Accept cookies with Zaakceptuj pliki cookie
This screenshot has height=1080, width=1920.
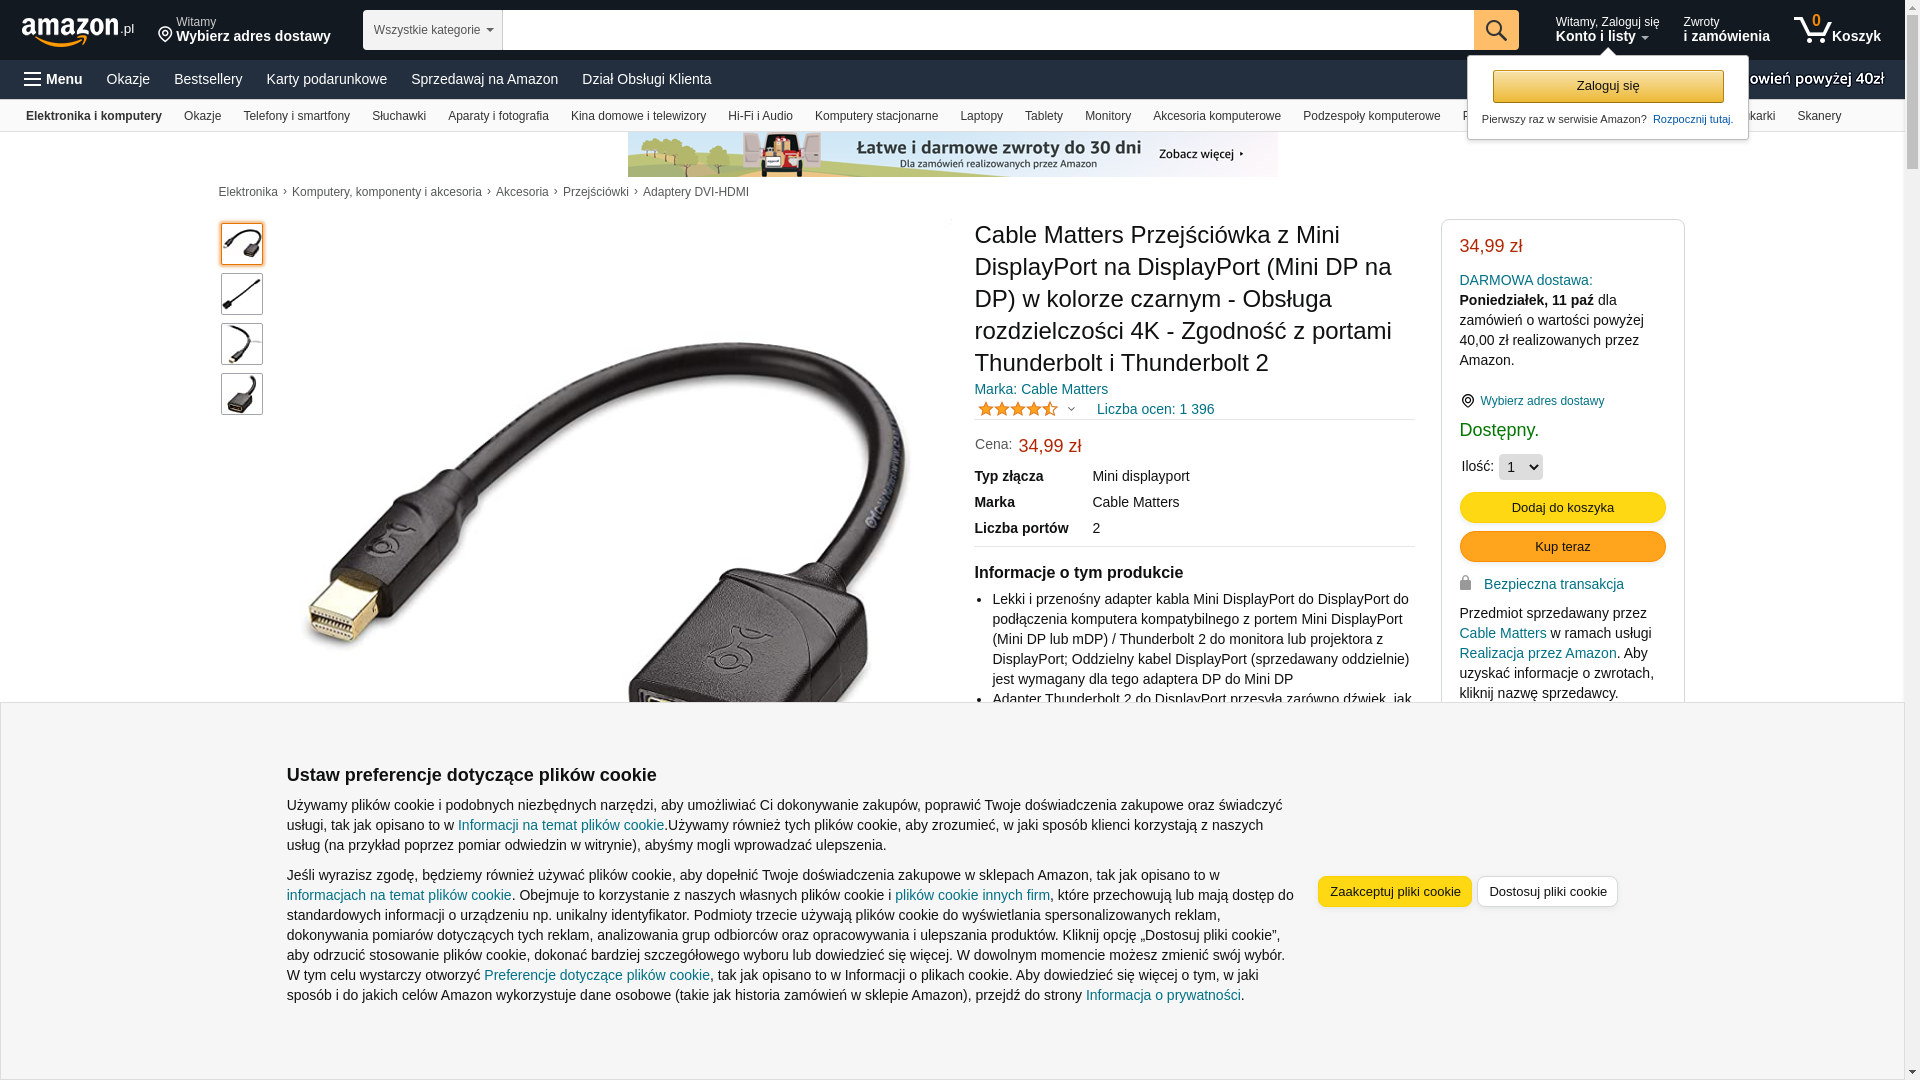point(1394,891)
